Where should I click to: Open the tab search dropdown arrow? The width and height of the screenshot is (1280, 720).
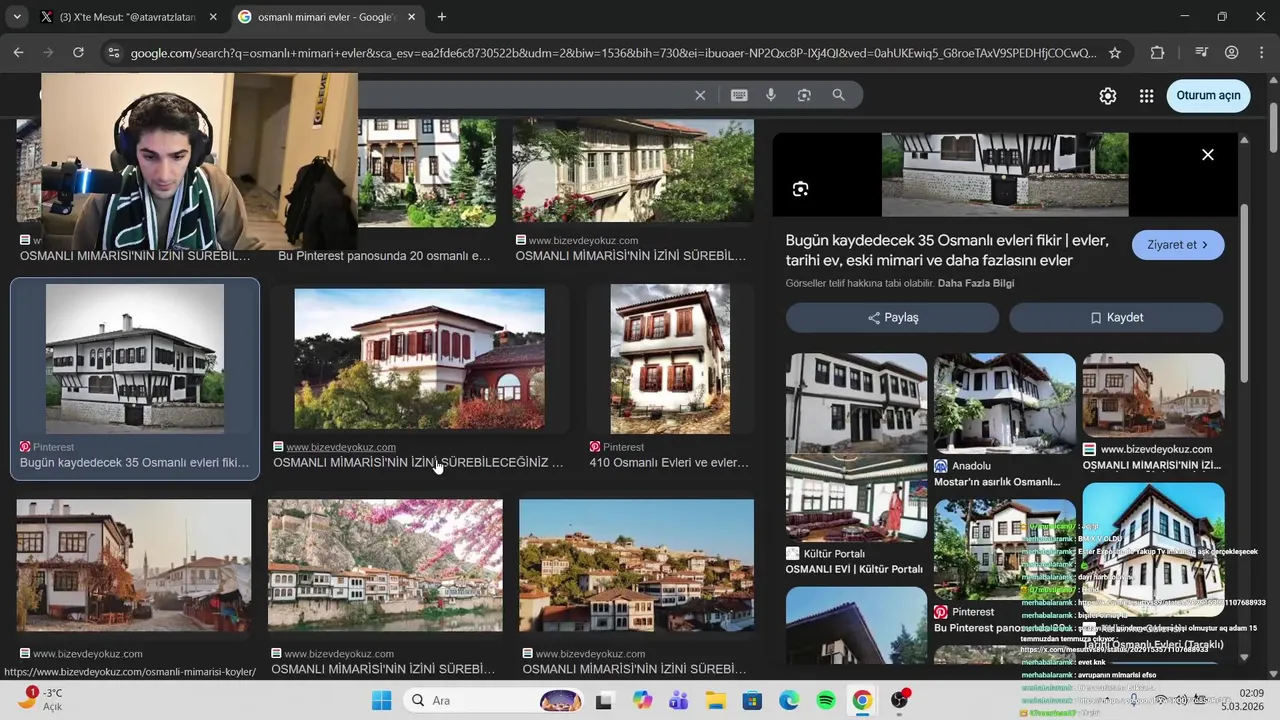(x=17, y=17)
